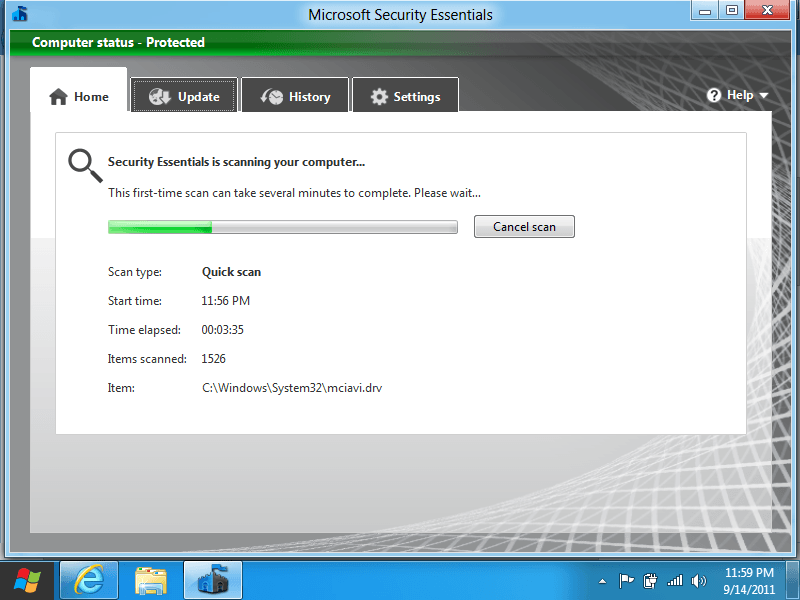Click the magnifying glass scan icon
This screenshot has height=600, width=800.
(x=84, y=166)
